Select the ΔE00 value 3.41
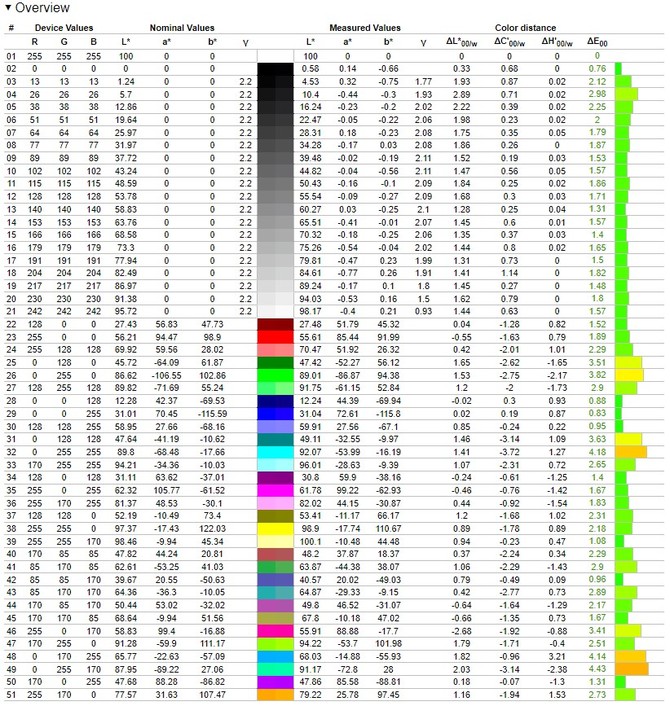The height and width of the screenshot is (706, 670). tap(597, 631)
